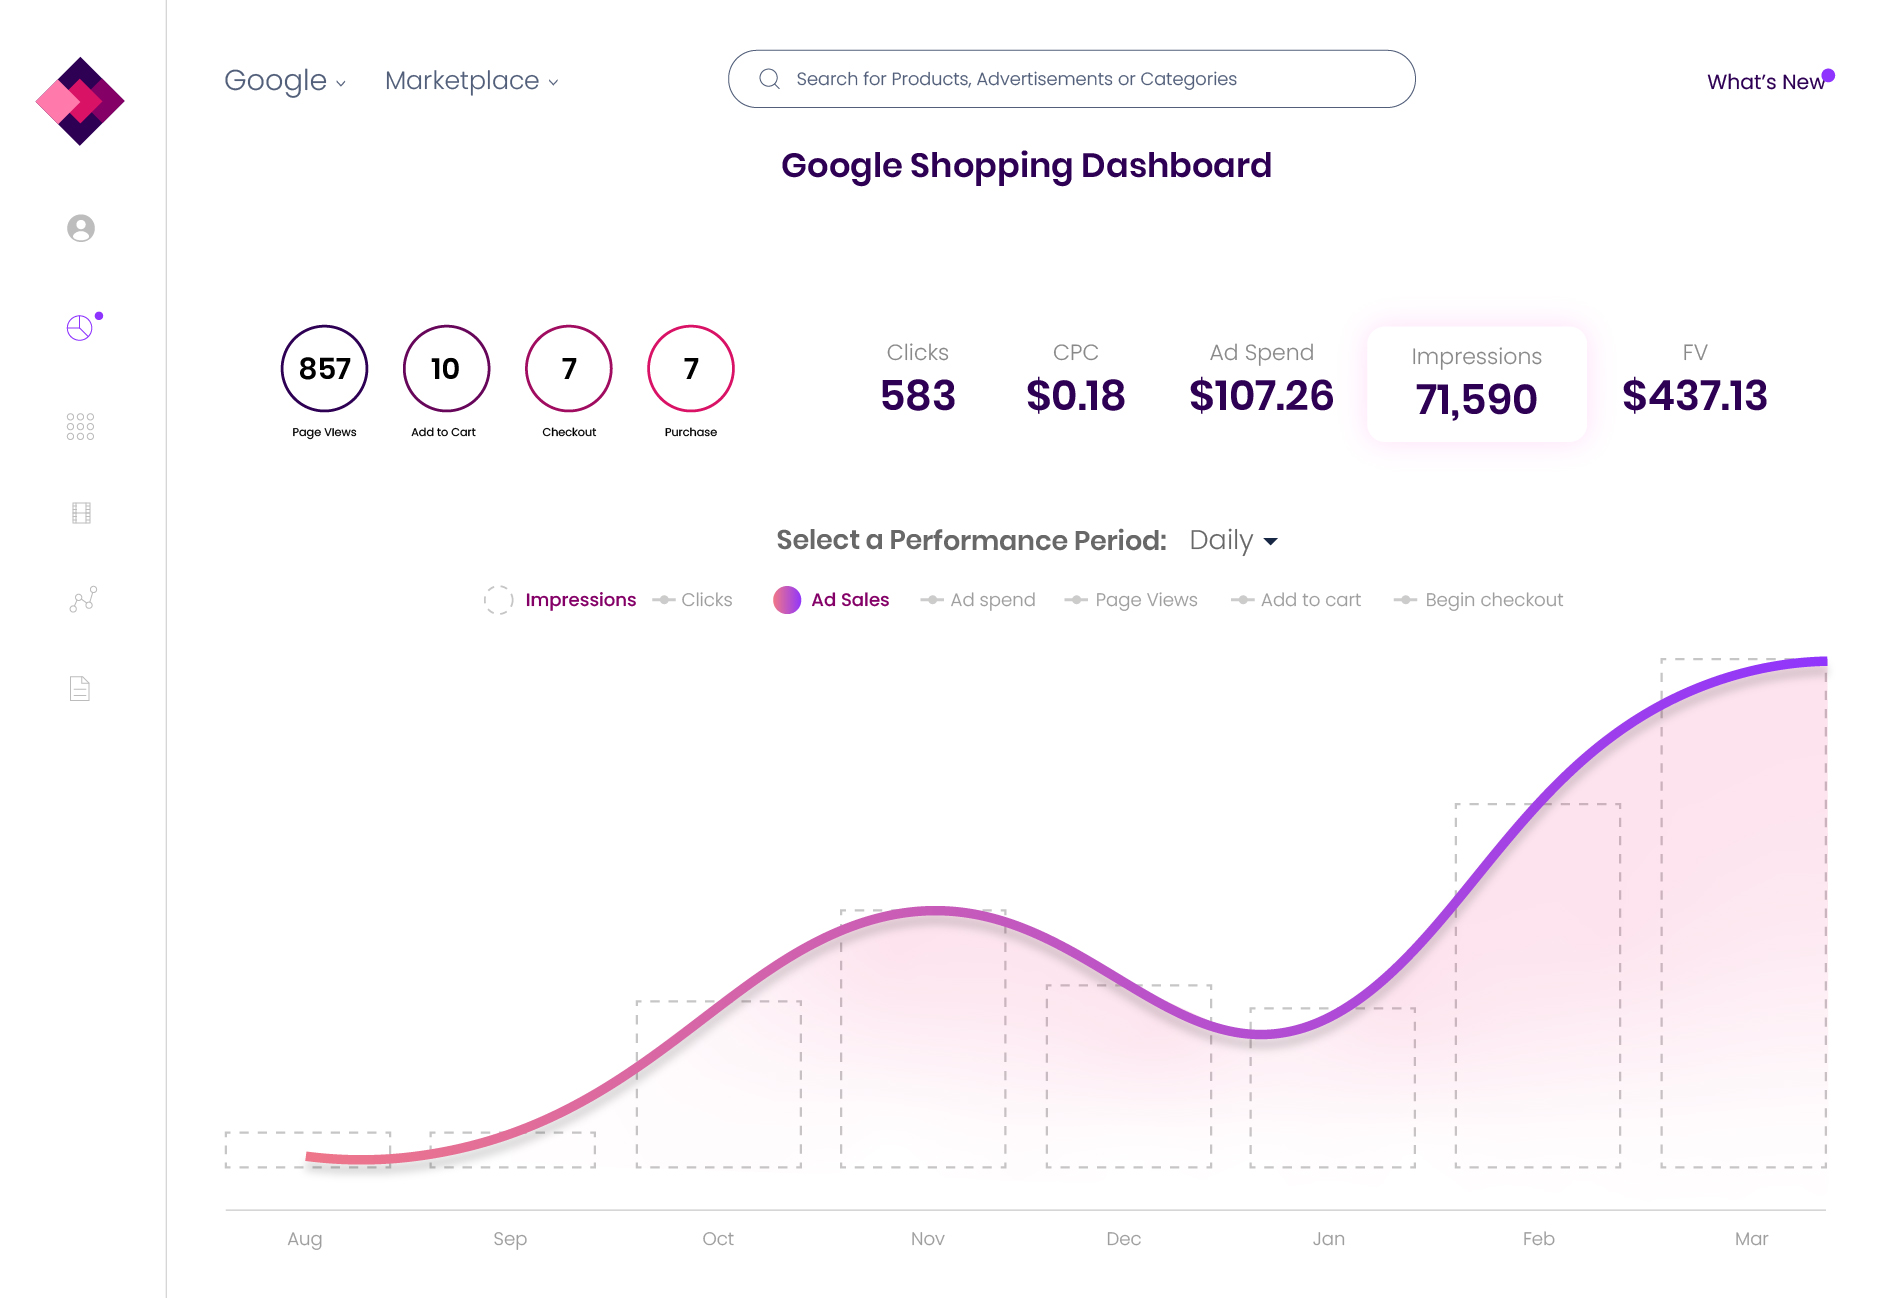Click the Aug axis label
Viewport: 1888px width, 1298px height.
tap(305, 1239)
